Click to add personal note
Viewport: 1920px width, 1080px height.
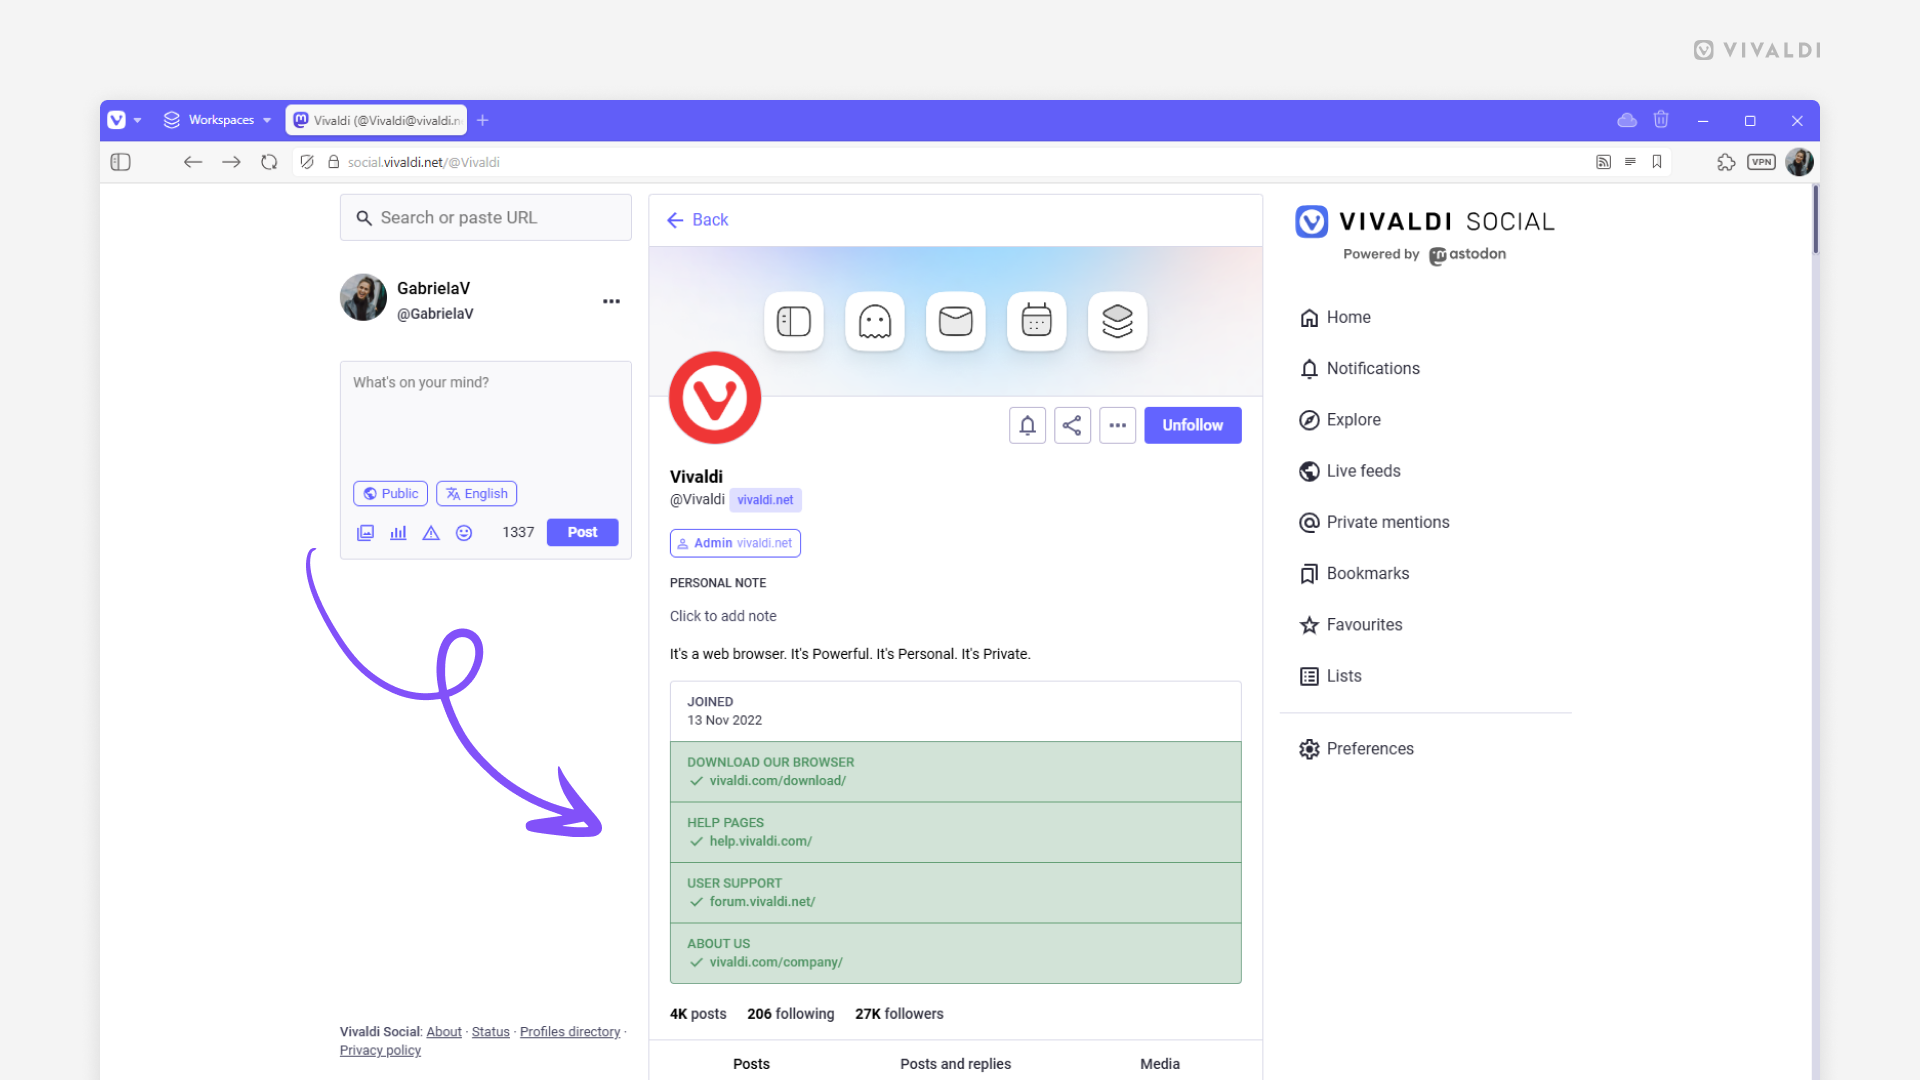click(723, 616)
